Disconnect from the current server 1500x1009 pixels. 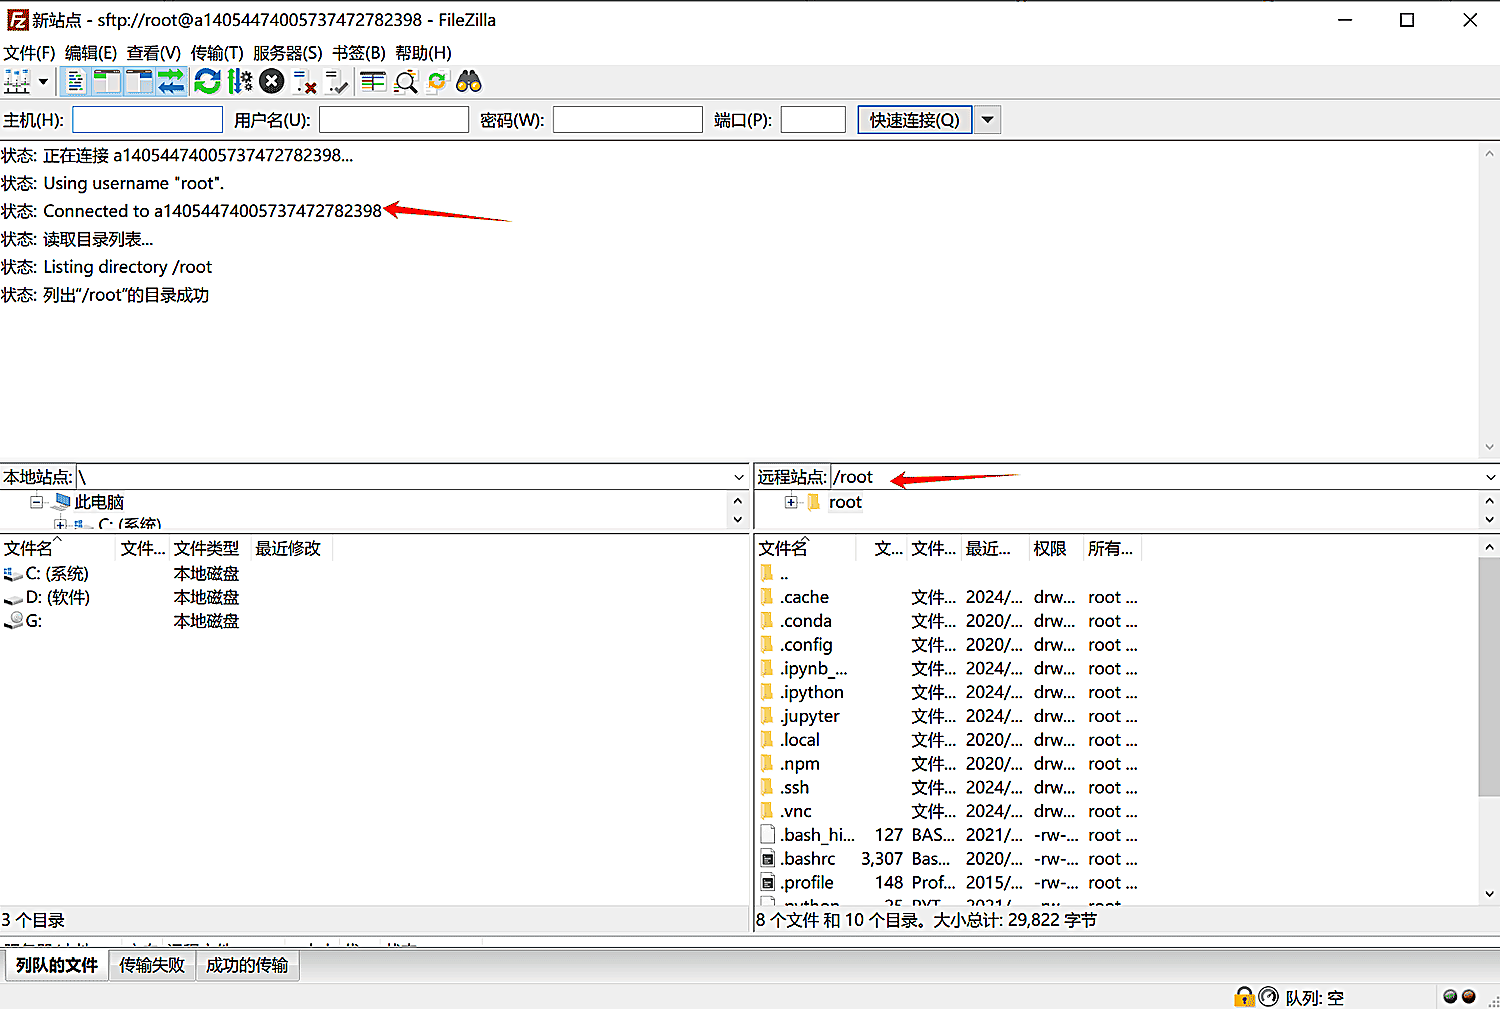(x=305, y=82)
